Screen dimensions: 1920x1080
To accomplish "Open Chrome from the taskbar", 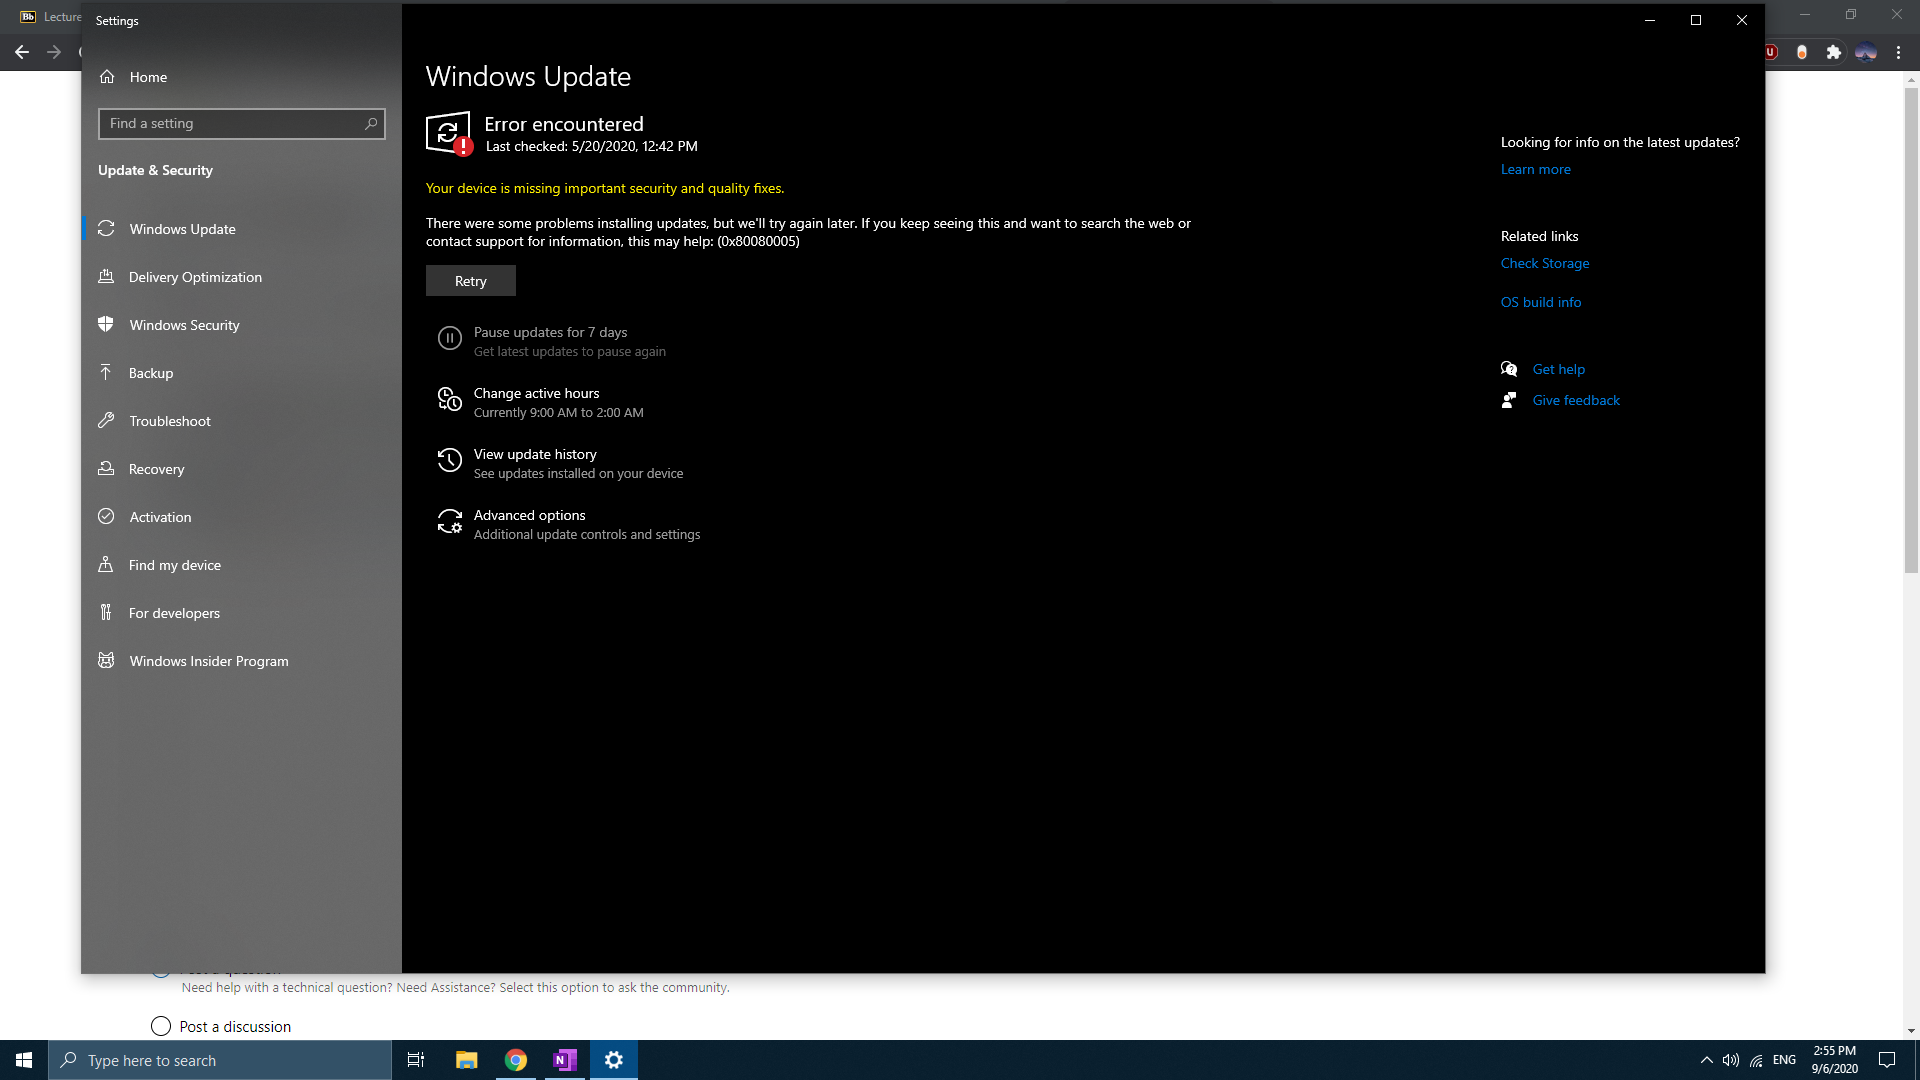I will point(516,1060).
